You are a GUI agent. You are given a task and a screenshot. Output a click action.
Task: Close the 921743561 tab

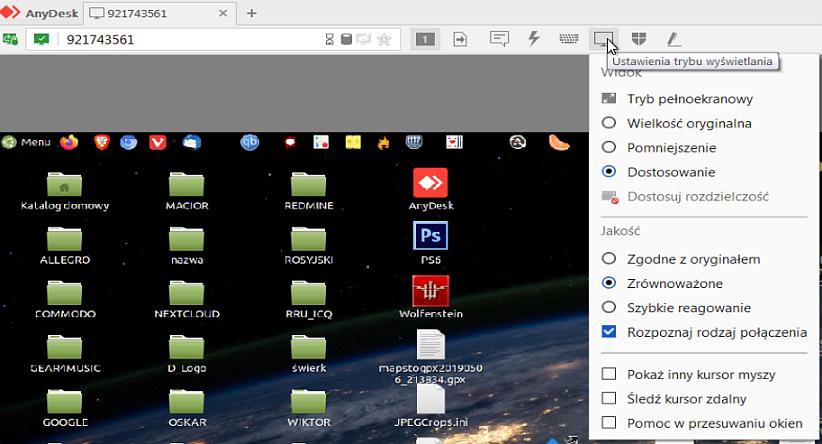click(223, 14)
